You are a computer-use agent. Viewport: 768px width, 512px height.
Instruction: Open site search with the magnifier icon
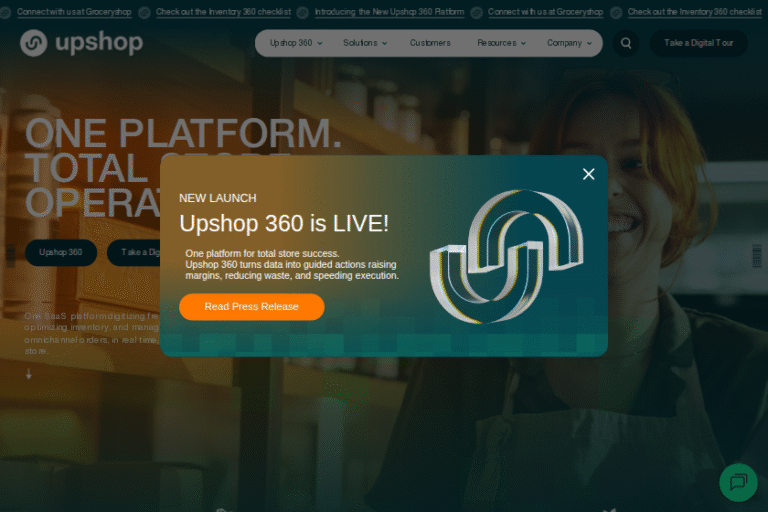626,43
